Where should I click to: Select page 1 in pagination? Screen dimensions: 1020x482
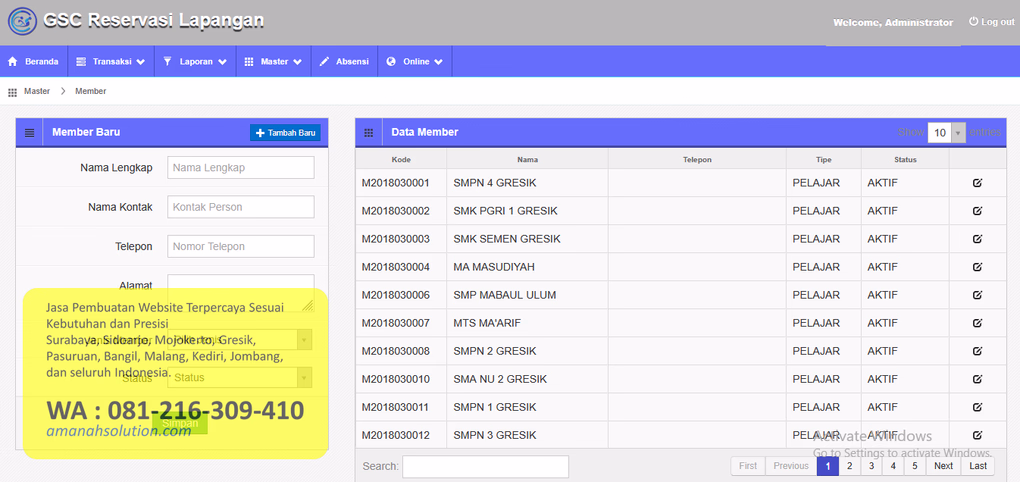(827, 466)
